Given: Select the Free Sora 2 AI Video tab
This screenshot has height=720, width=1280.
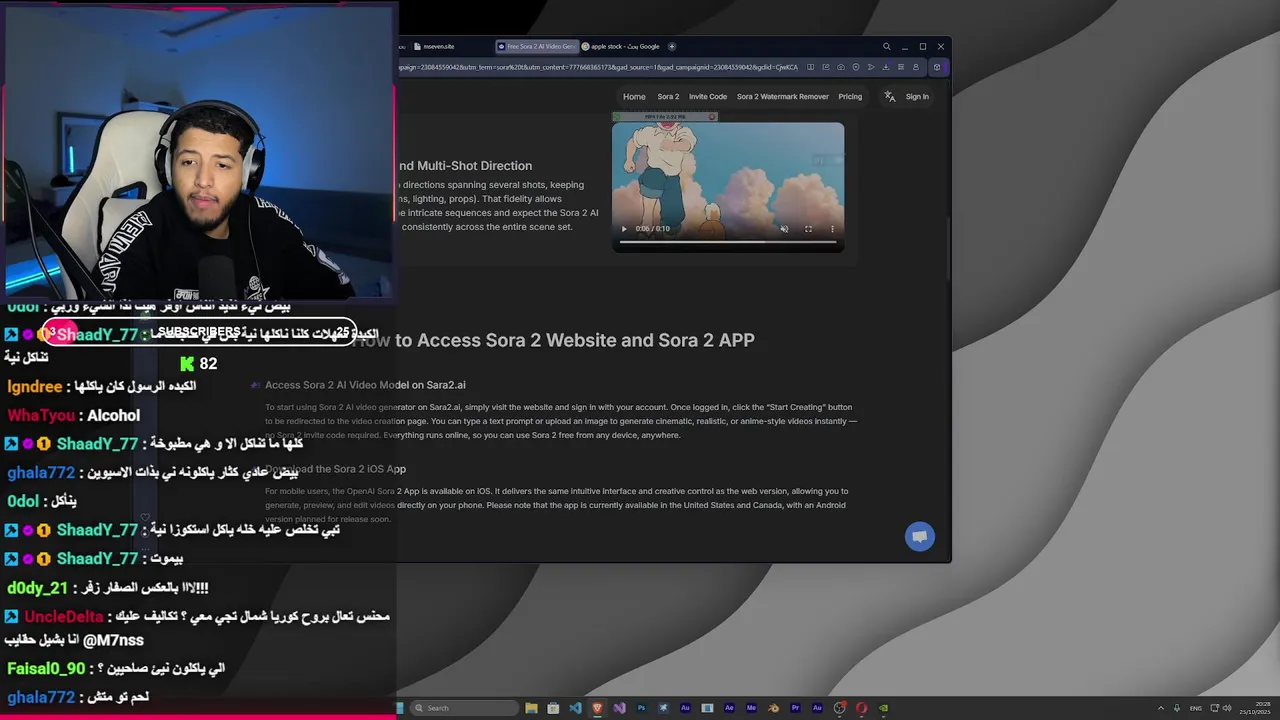Looking at the screenshot, I should 538,46.
